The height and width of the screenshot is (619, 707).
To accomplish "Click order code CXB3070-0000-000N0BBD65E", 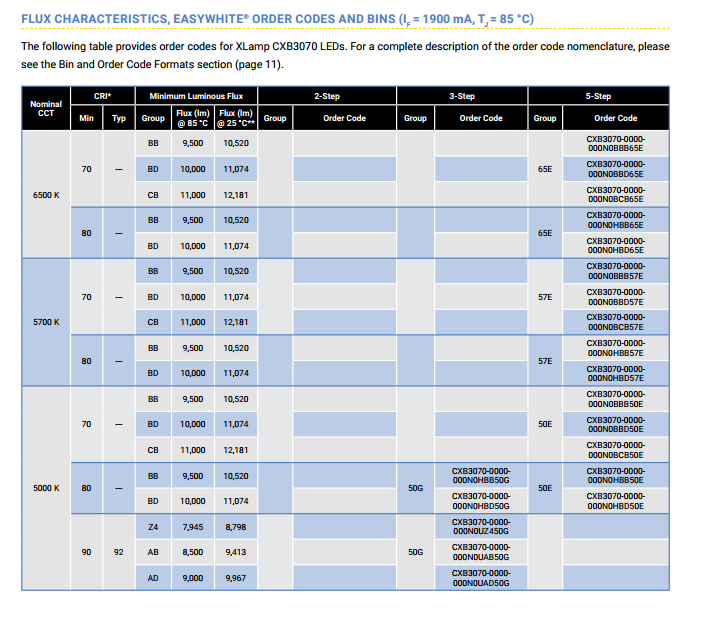I will point(615,169).
